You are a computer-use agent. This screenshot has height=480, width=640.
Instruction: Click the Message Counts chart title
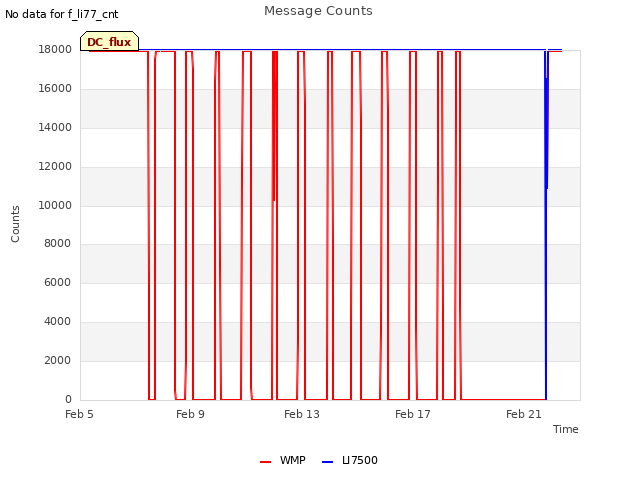click(x=318, y=11)
